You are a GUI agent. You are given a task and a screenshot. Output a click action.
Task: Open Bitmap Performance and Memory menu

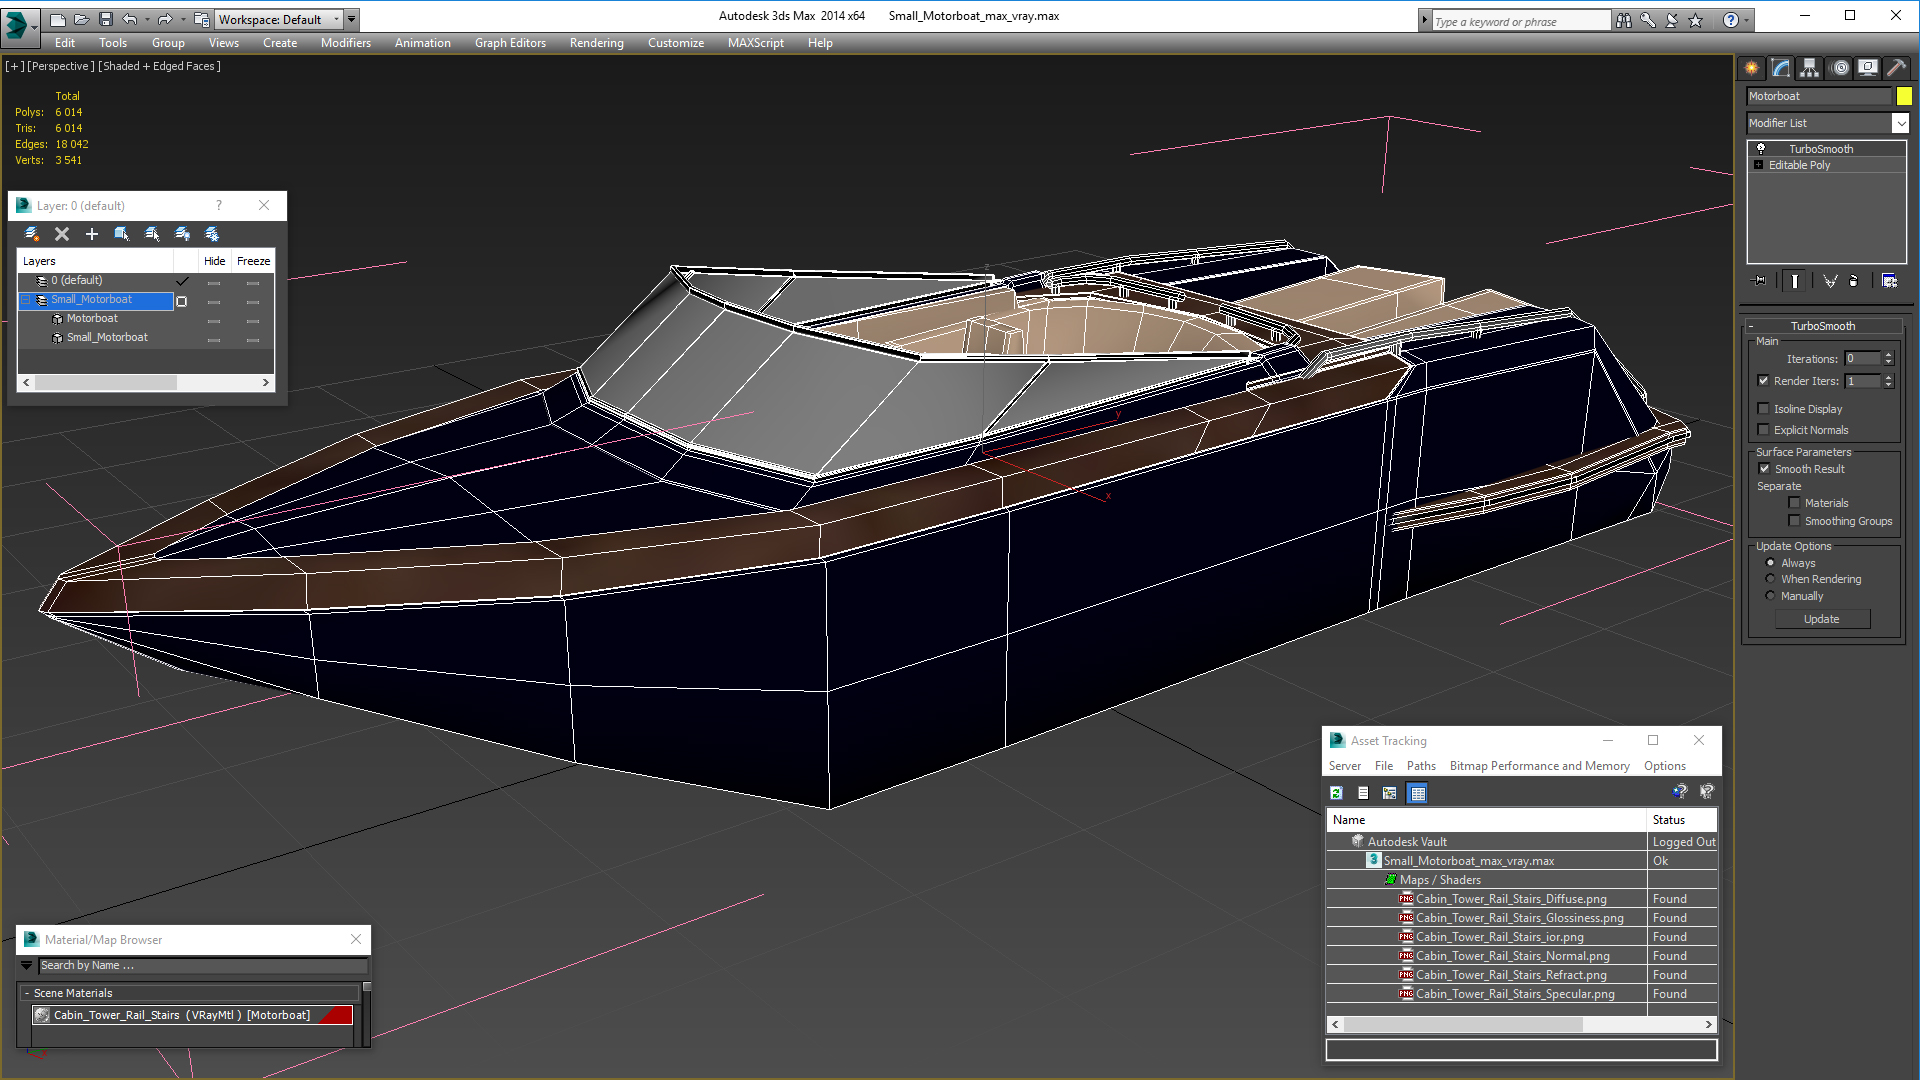pyautogui.click(x=1539, y=766)
